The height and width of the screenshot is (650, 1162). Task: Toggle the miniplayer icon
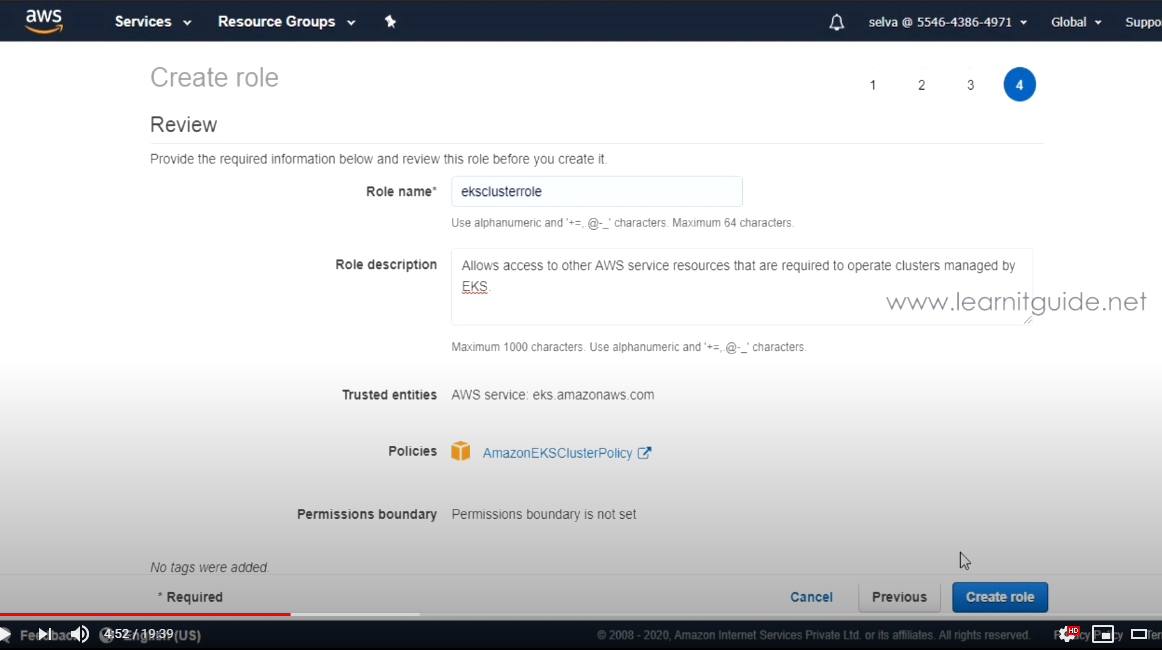[x=1103, y=634]
